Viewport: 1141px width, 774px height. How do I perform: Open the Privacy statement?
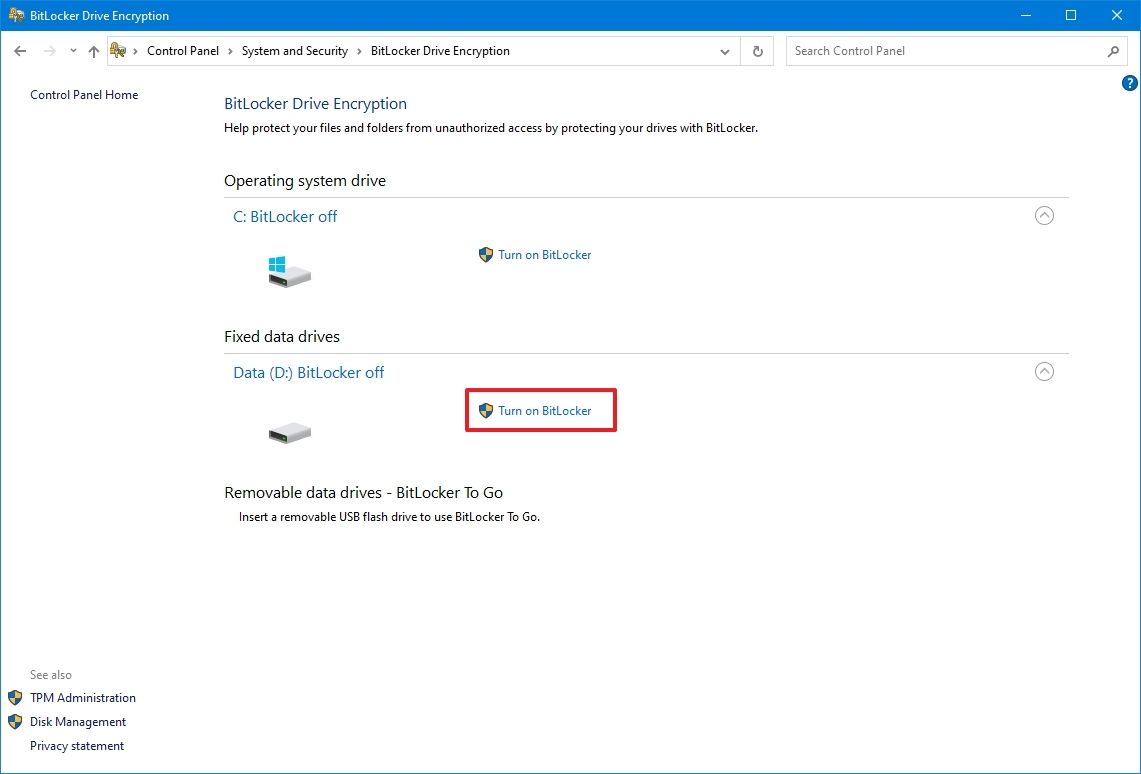77,745
